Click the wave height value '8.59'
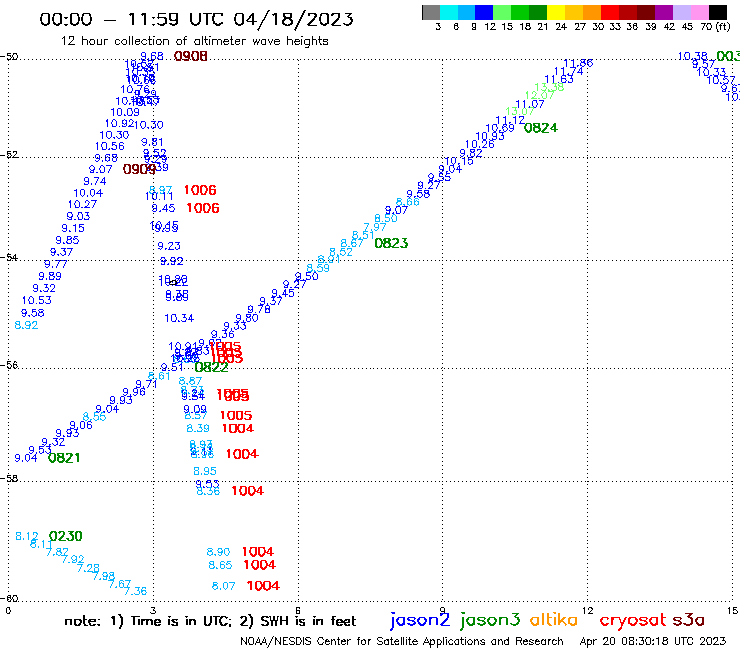 click(x=318, y=268)
